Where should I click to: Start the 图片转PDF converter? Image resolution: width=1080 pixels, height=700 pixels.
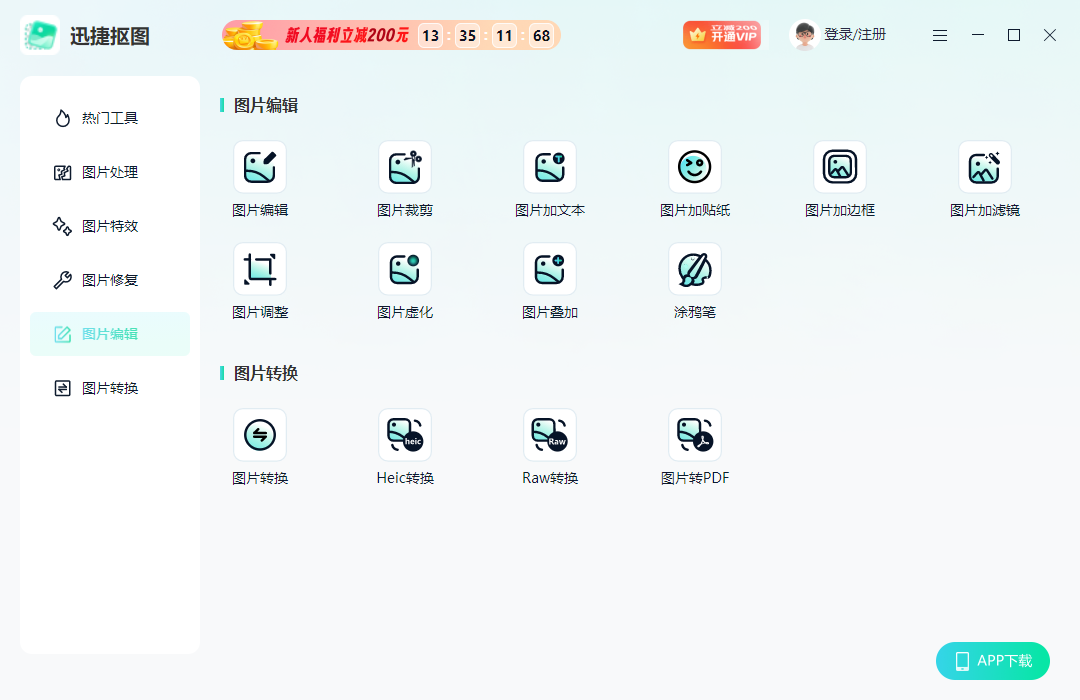[695, 446]
